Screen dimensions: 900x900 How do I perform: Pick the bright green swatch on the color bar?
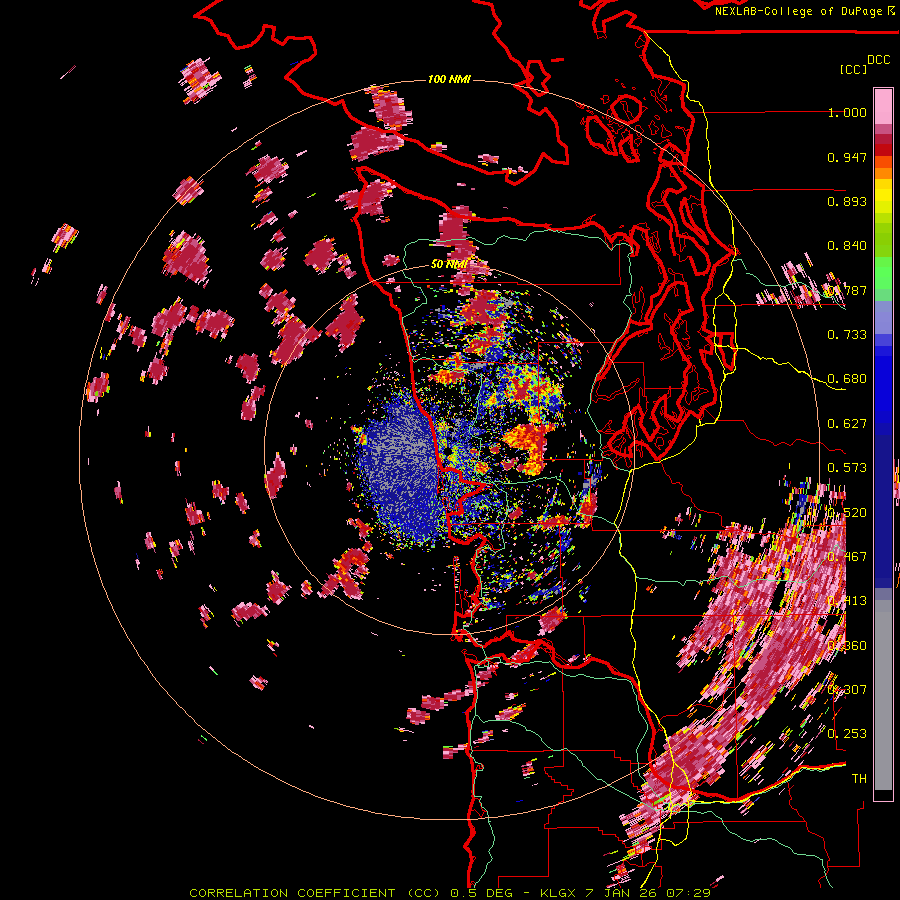[883, 273]
